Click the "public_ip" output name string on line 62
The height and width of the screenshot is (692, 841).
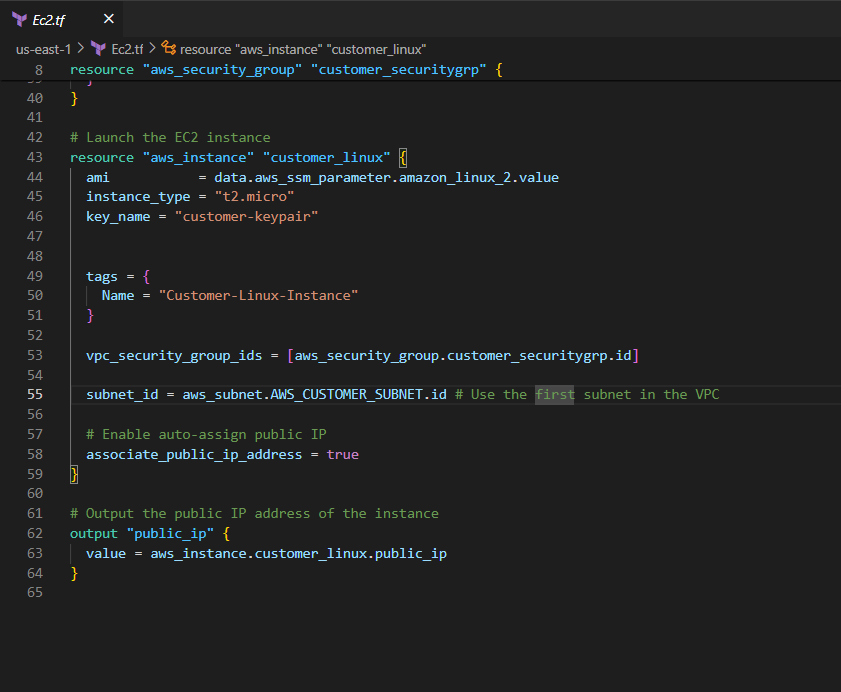click(x=170, y=534)
